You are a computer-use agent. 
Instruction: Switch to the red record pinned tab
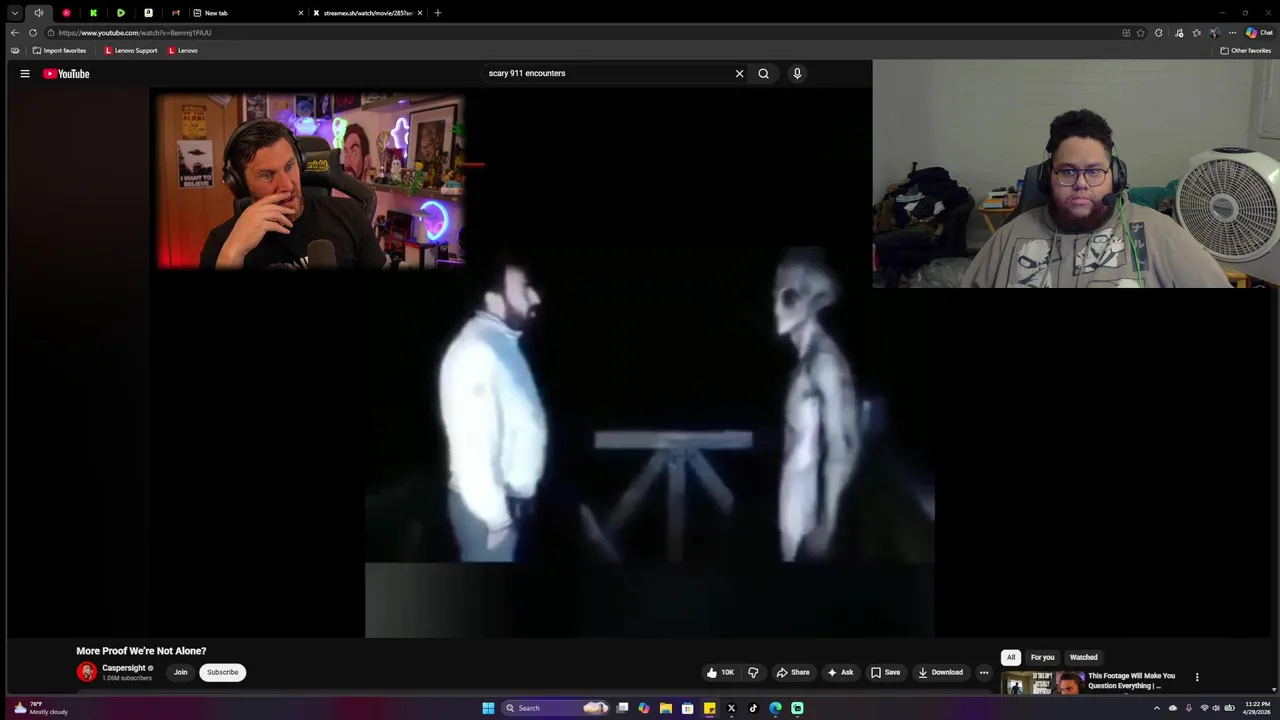point(66,13)
